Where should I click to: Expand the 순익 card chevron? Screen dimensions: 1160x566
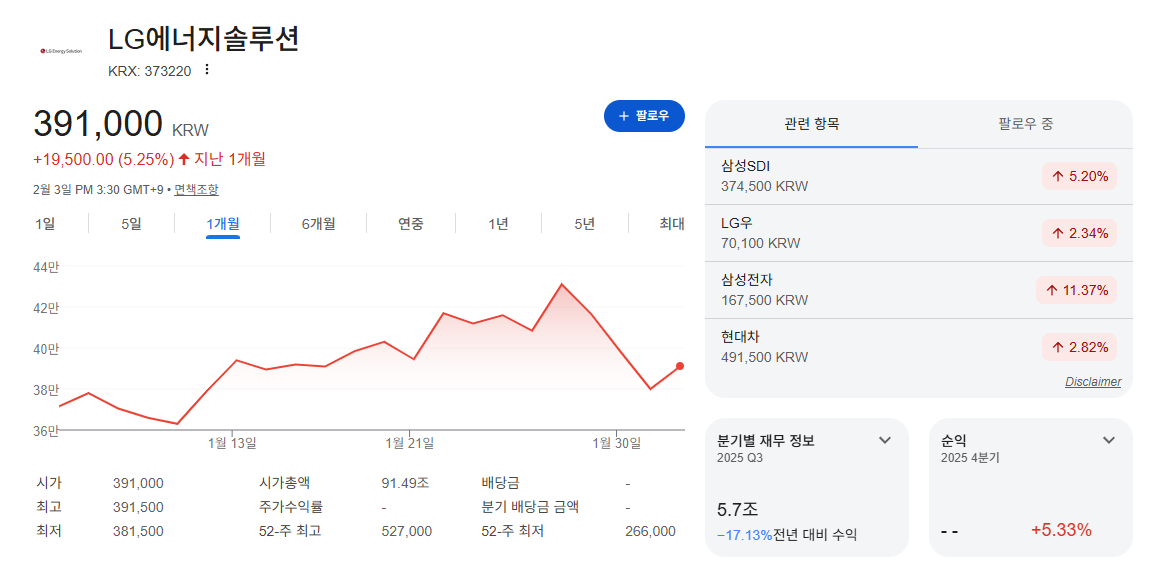click(x=1109, y=440)
